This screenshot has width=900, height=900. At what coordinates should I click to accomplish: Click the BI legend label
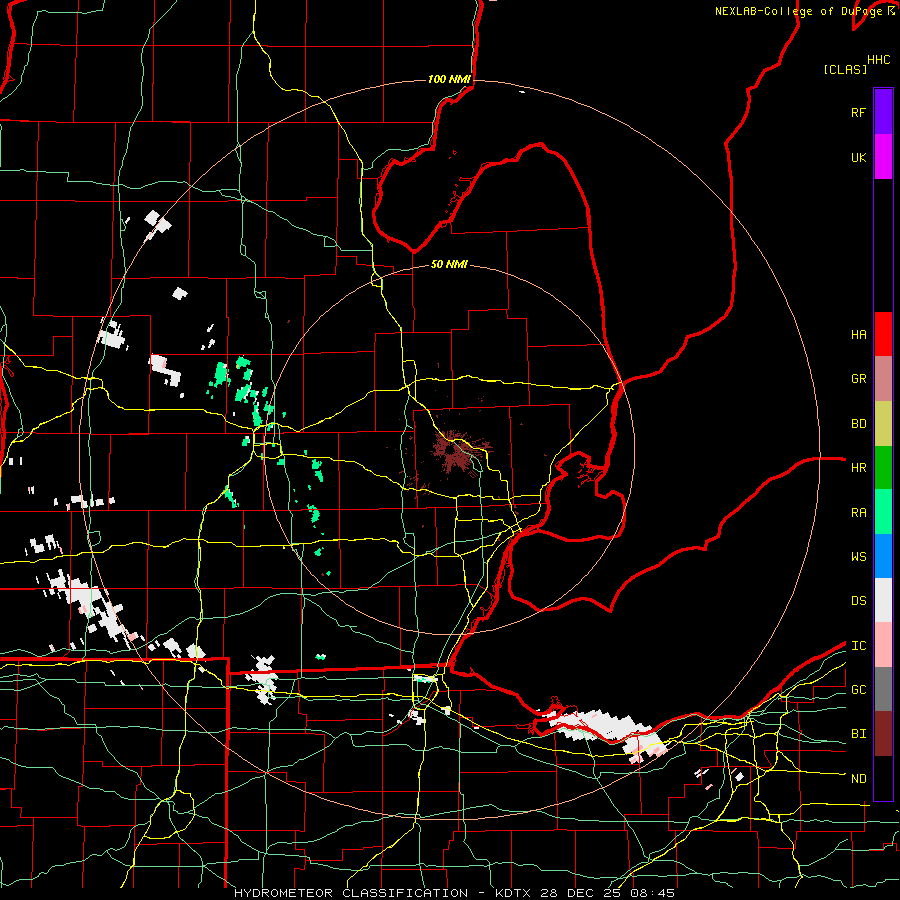click(x=858, y=734)
